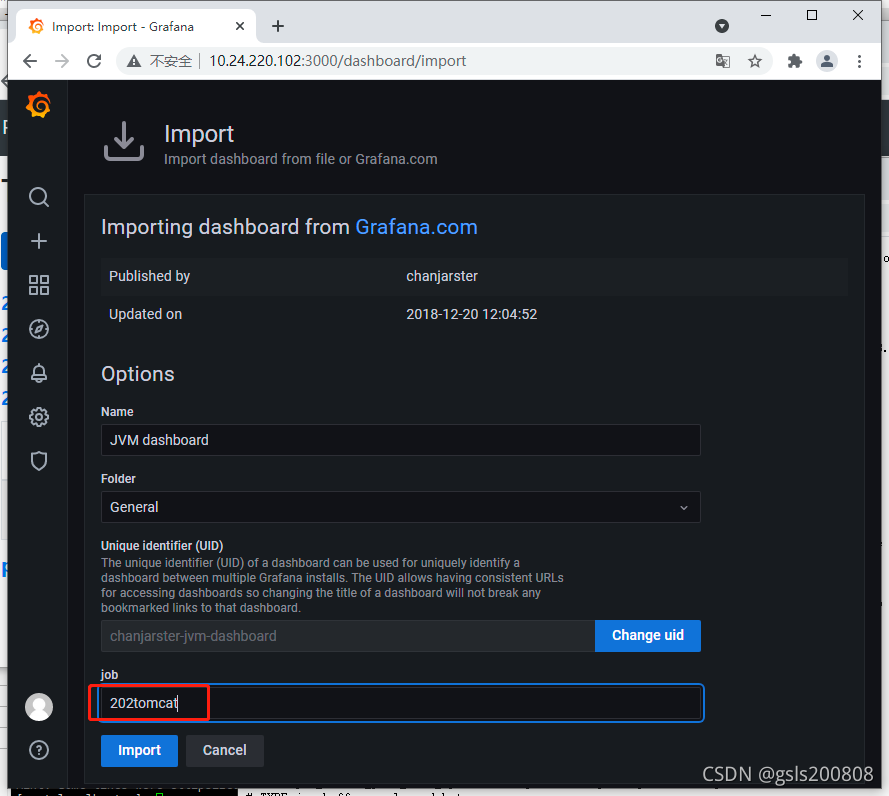Open the Dashboards four-squares icon
The height and width of the screenshot is (796, 889).
(39, 285)
